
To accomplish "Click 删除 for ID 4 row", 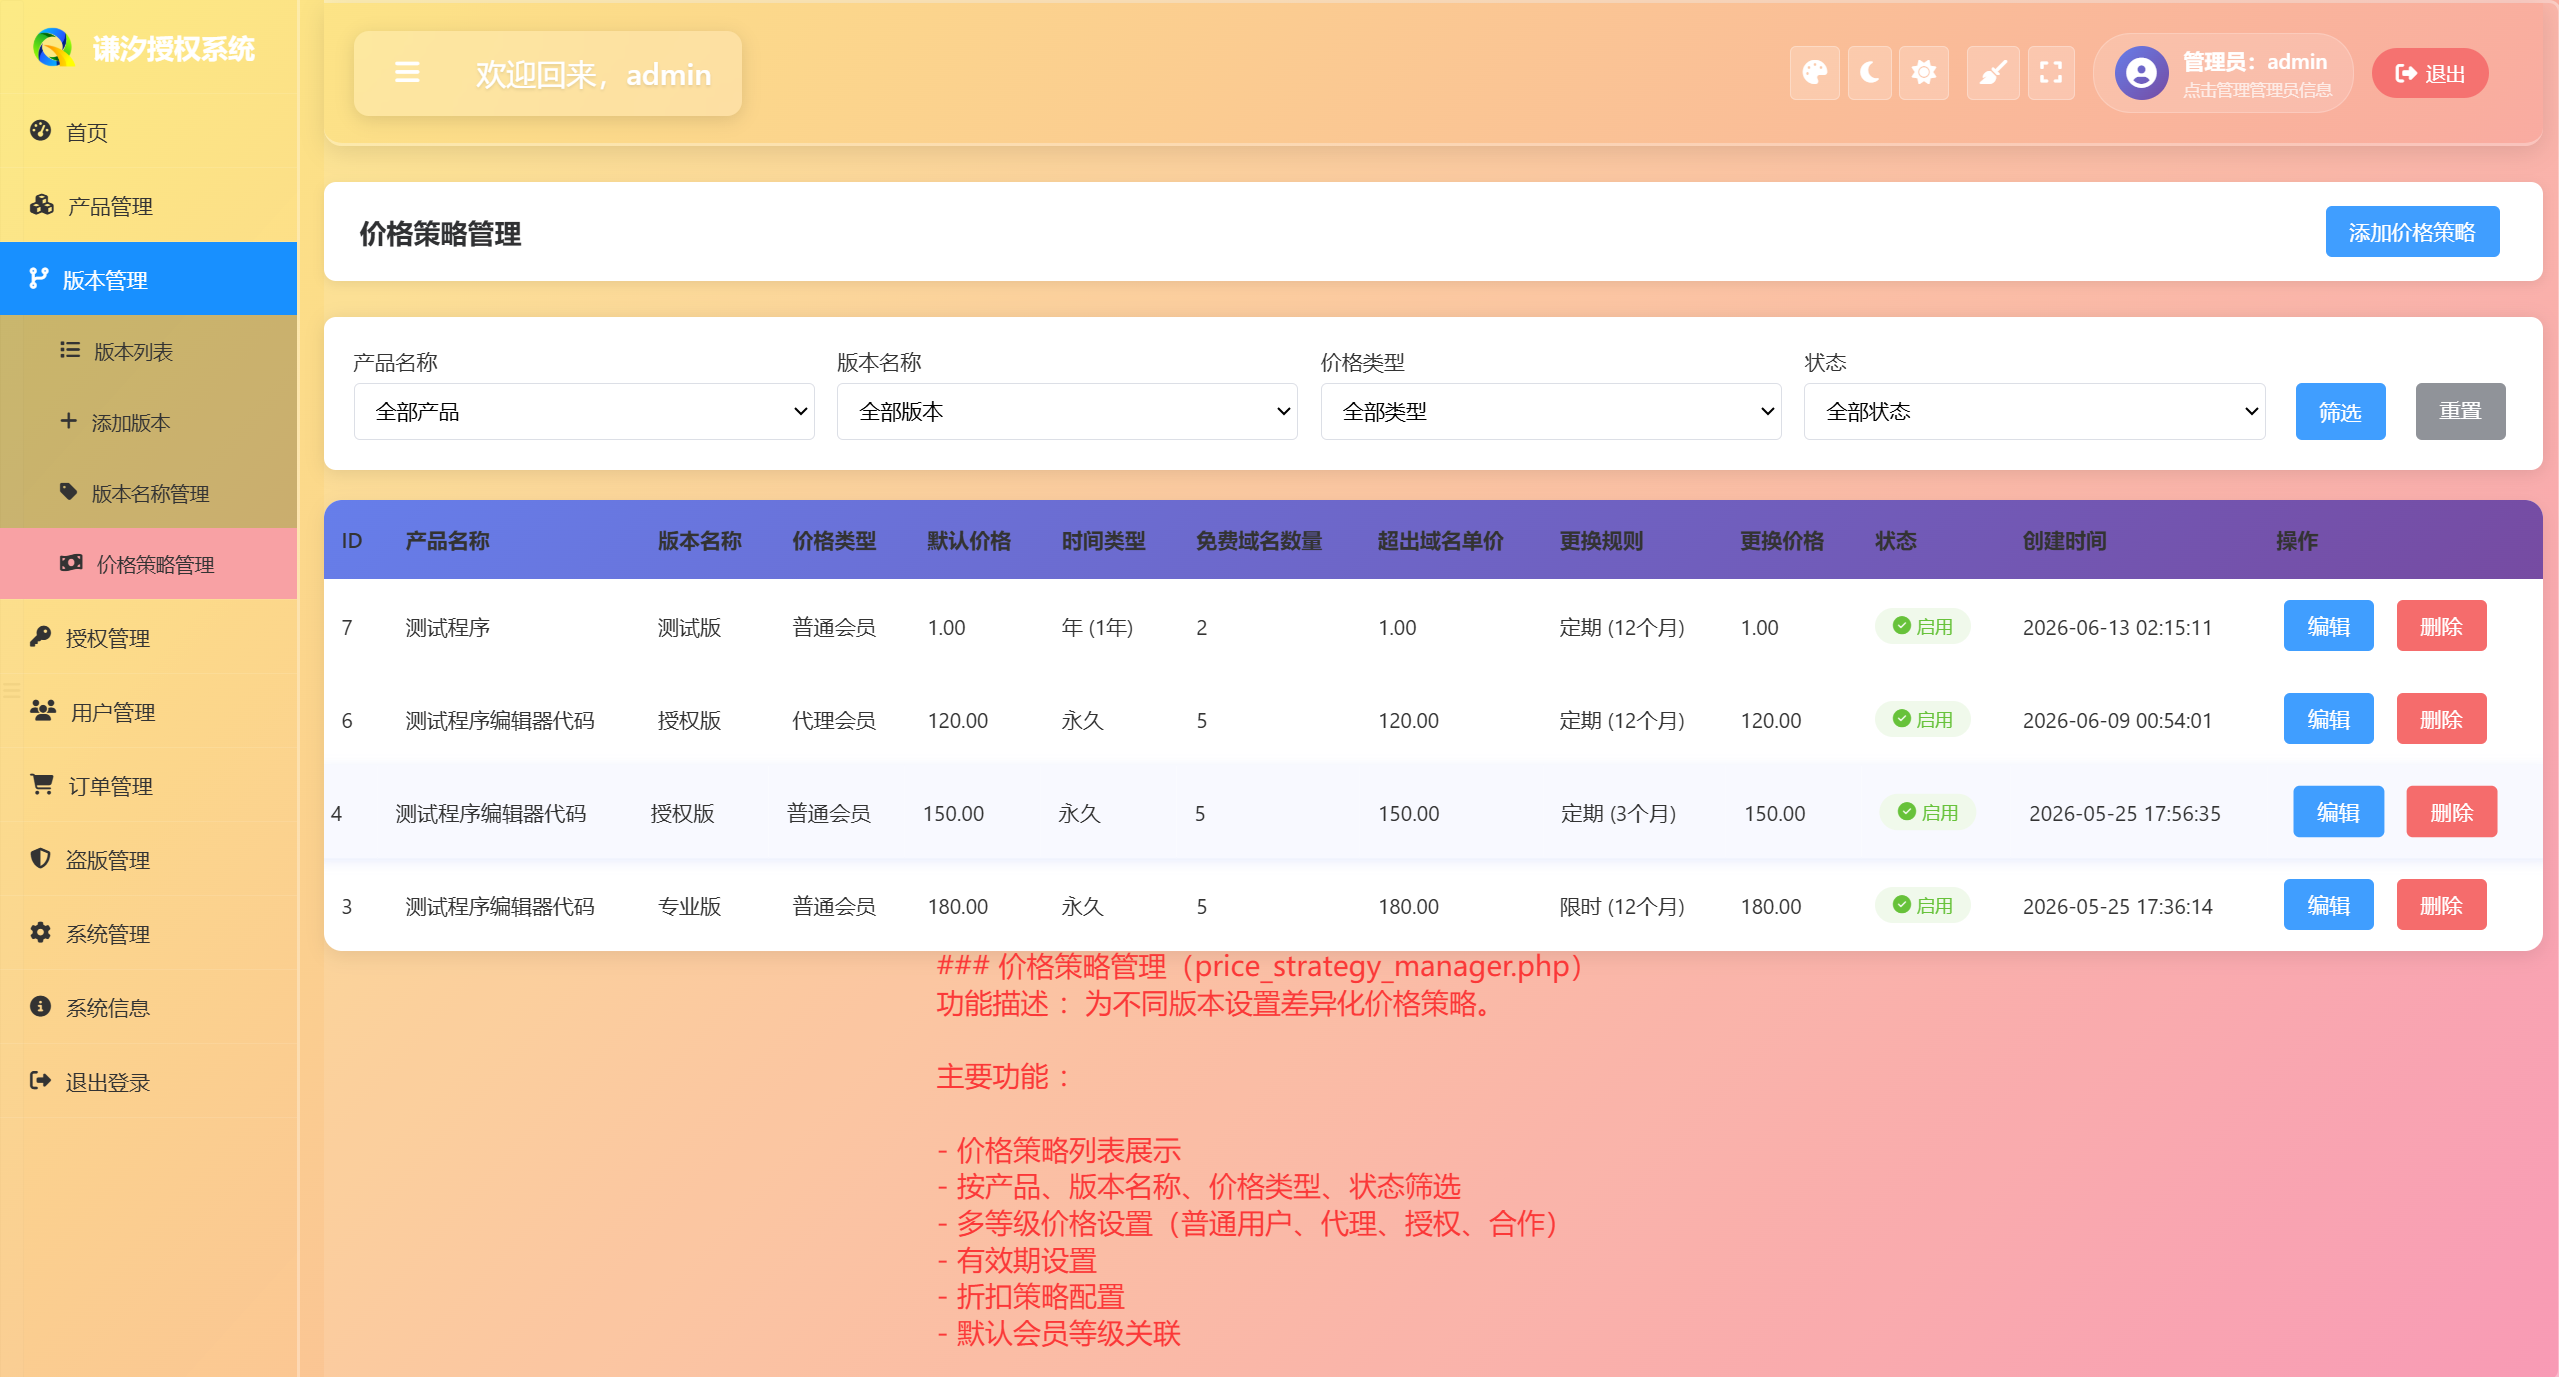I will coord(2451,812).
